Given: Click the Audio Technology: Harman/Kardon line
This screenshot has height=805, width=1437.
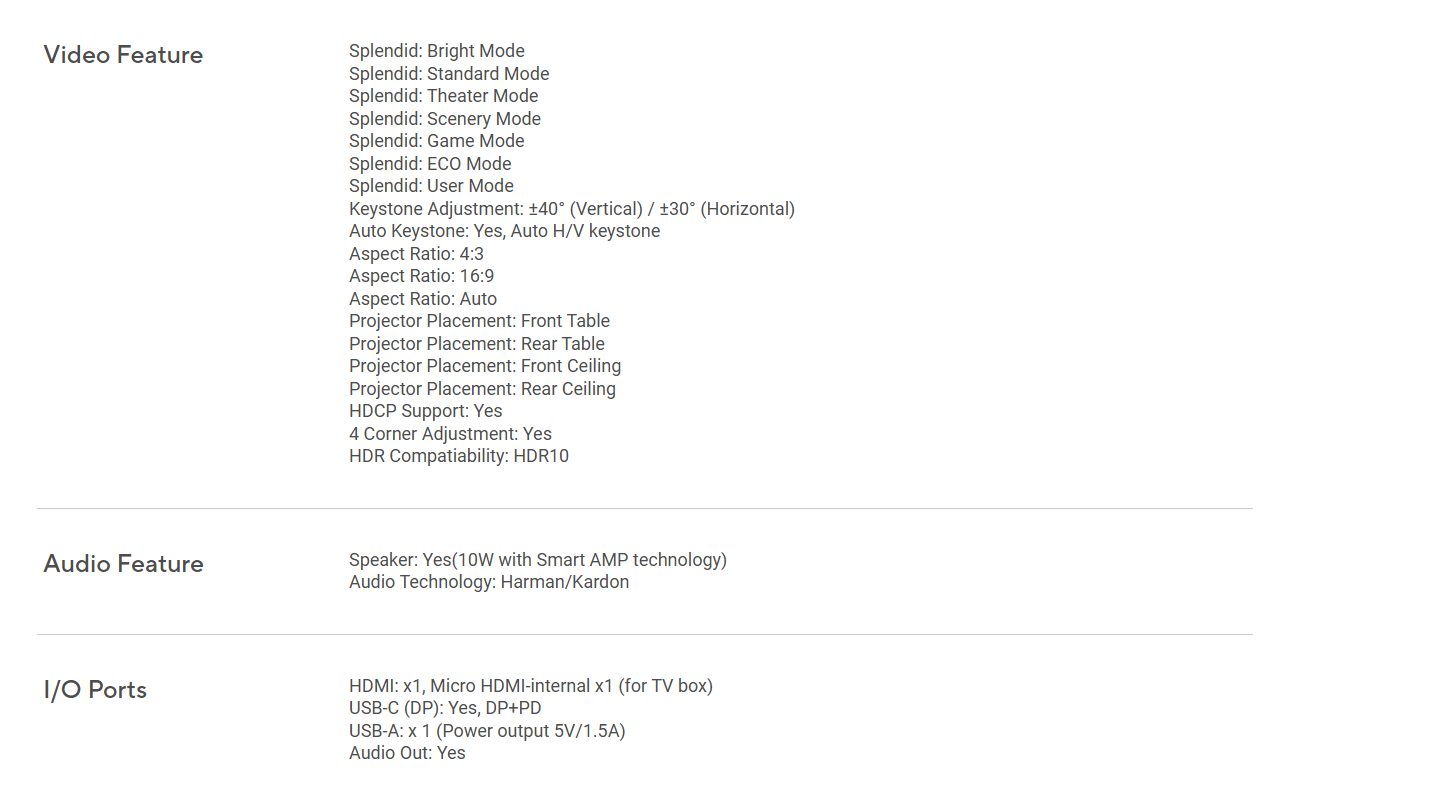Looking at the screenshot, I should [489, 582].
